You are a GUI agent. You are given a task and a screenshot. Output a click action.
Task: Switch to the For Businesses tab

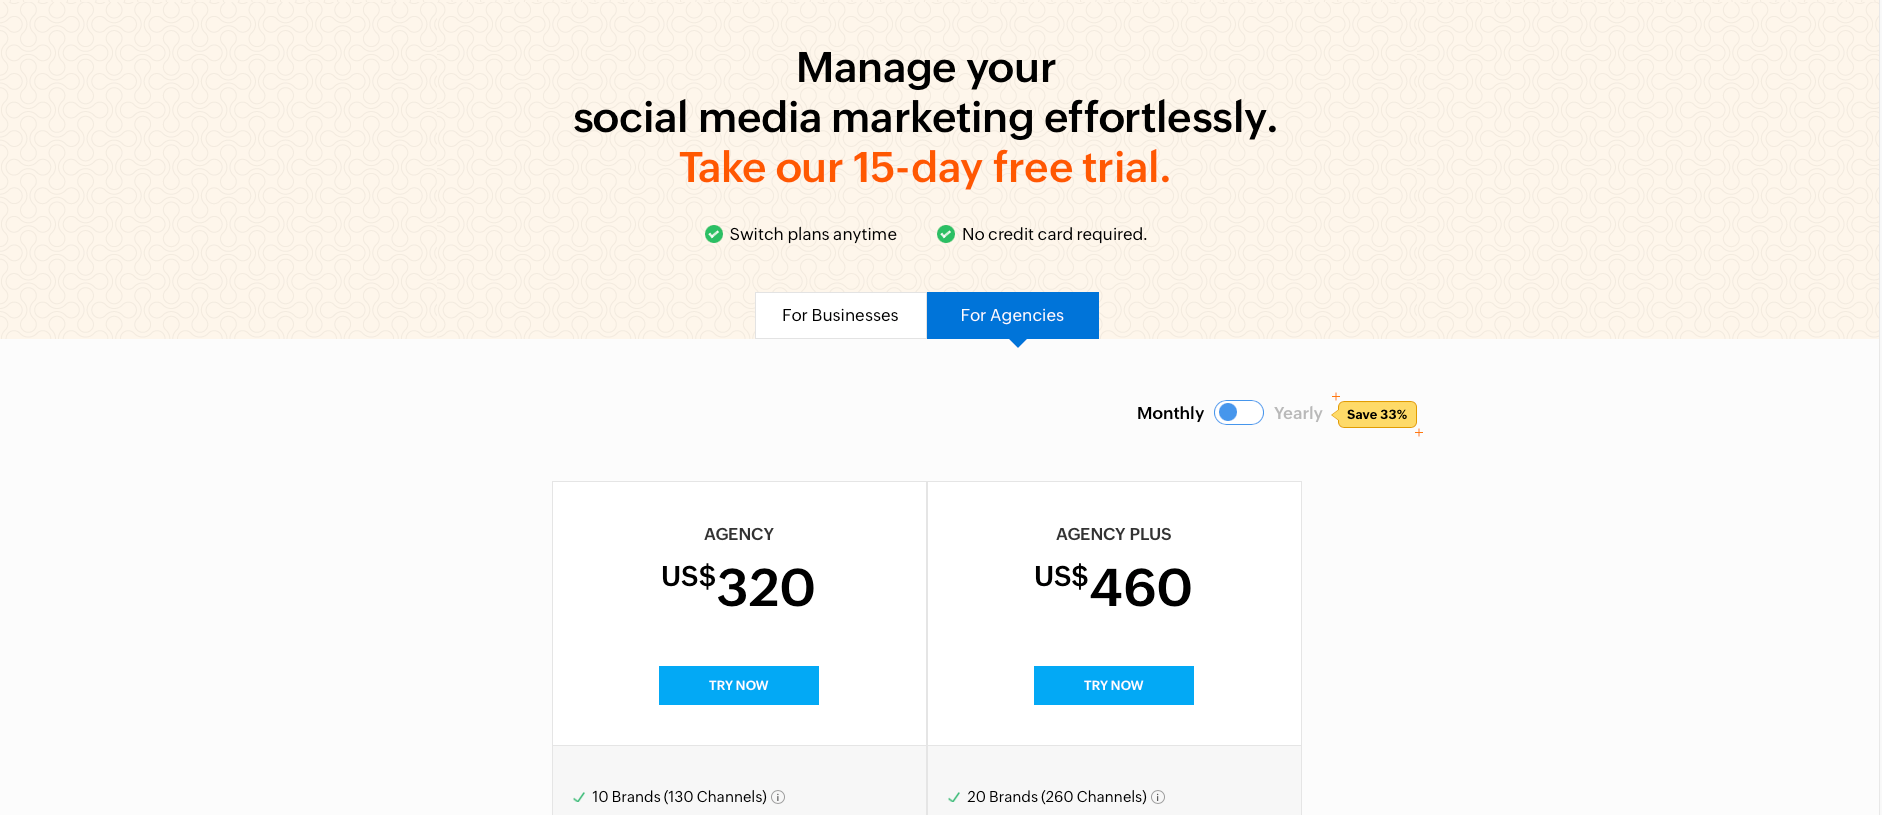[841, 315]
